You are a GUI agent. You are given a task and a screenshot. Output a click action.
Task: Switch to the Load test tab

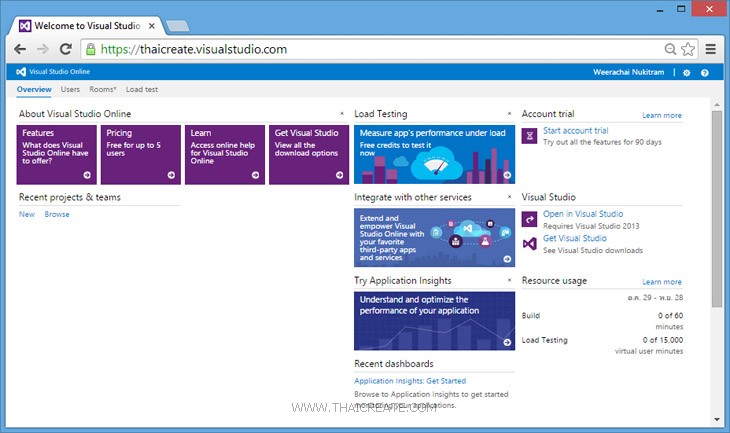pyautogui.click(x=142, y=89)
